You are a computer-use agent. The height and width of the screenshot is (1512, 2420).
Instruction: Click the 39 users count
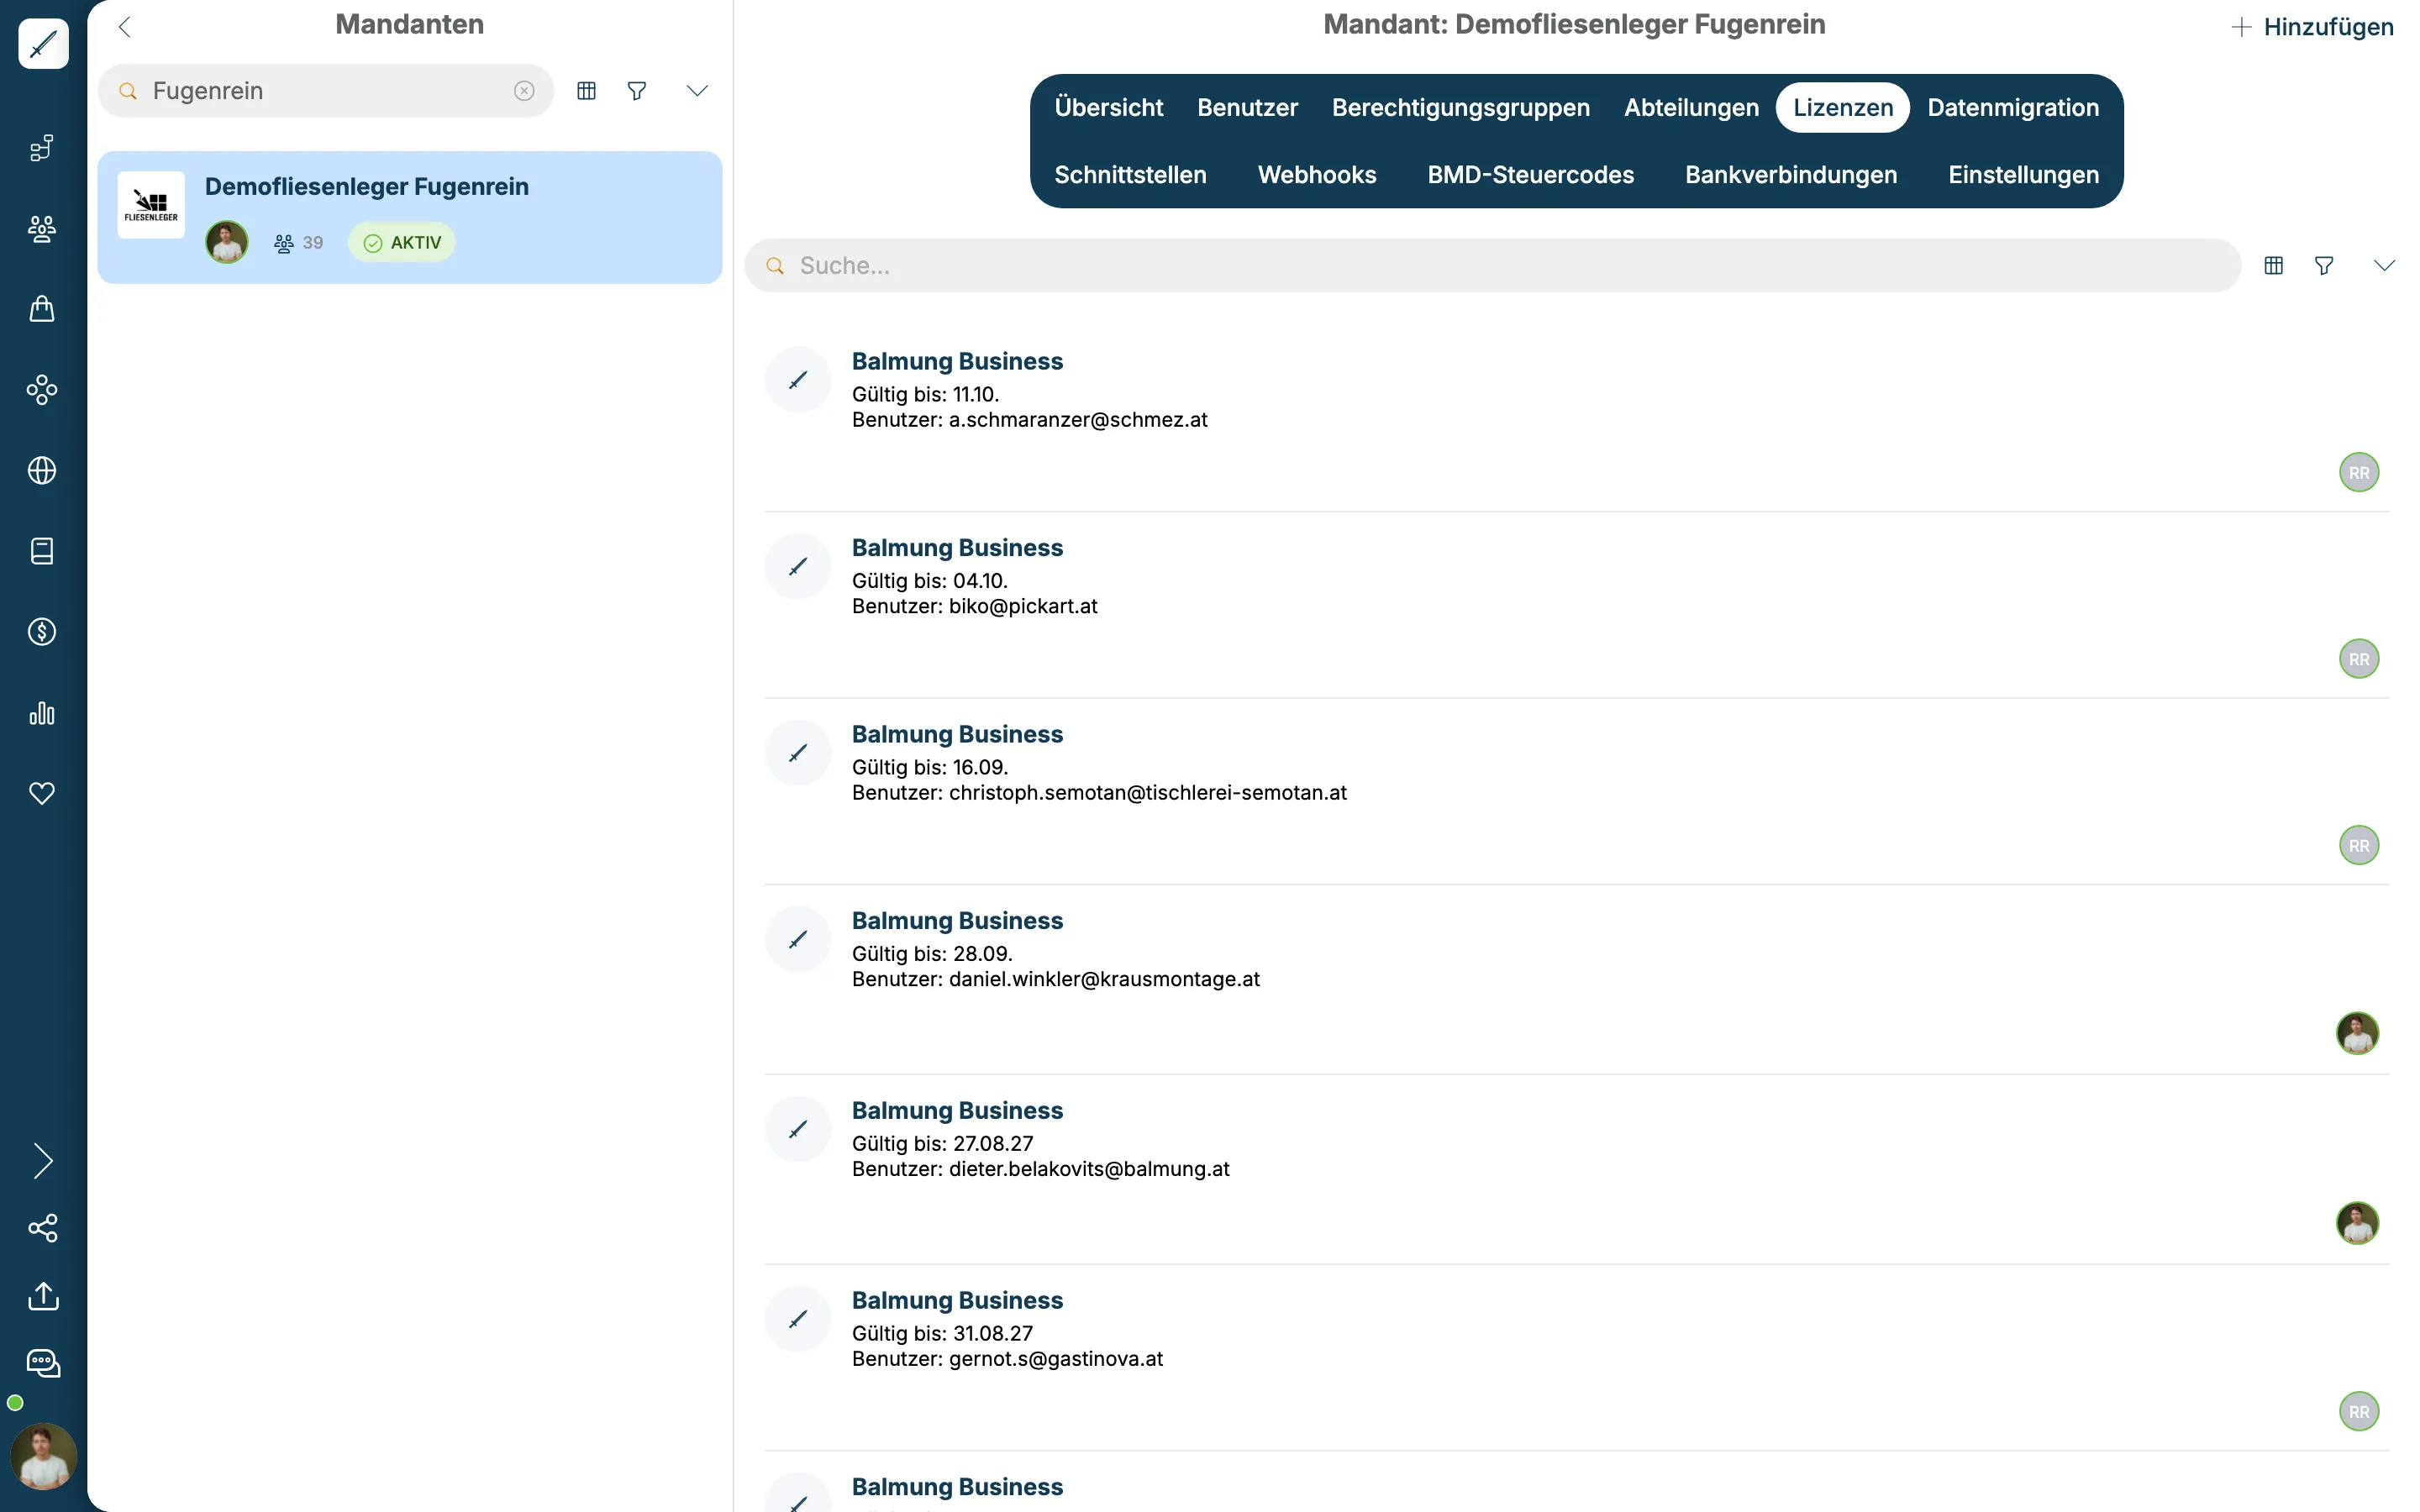(x=299, y=243)
